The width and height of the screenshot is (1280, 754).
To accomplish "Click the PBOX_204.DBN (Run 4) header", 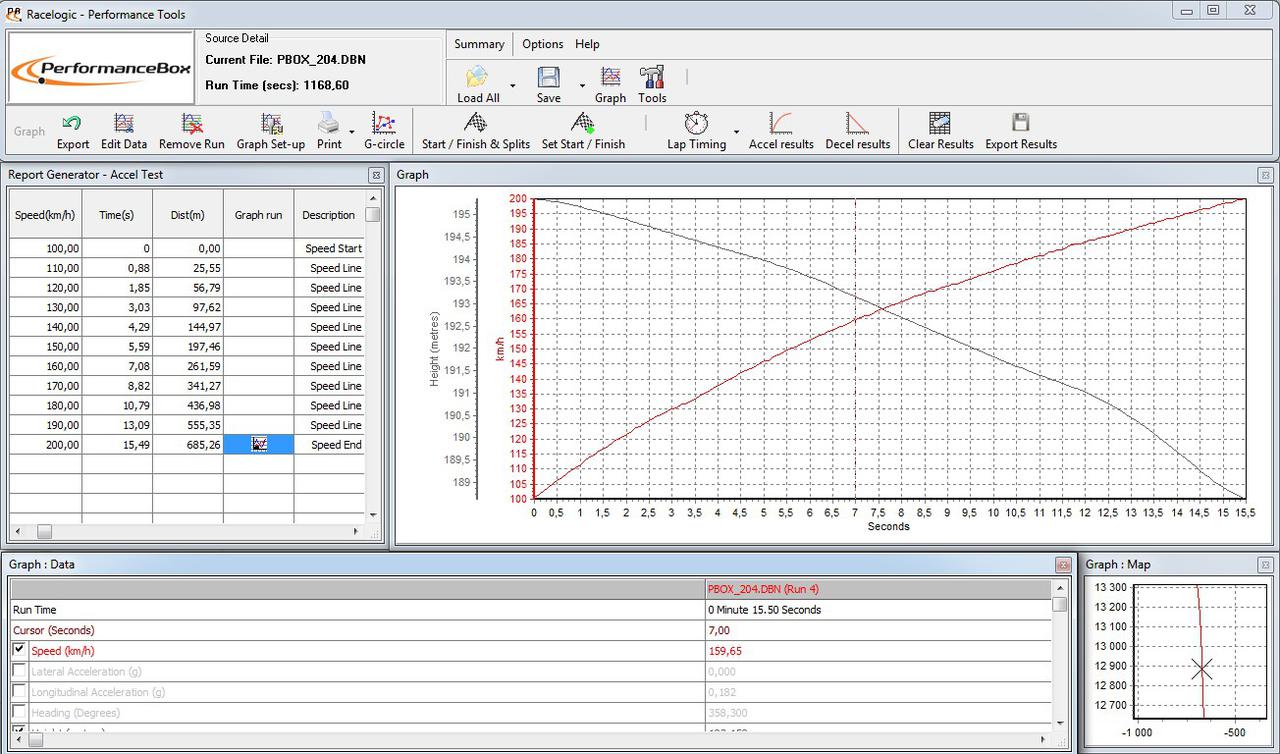I will (x=763, y=589).
